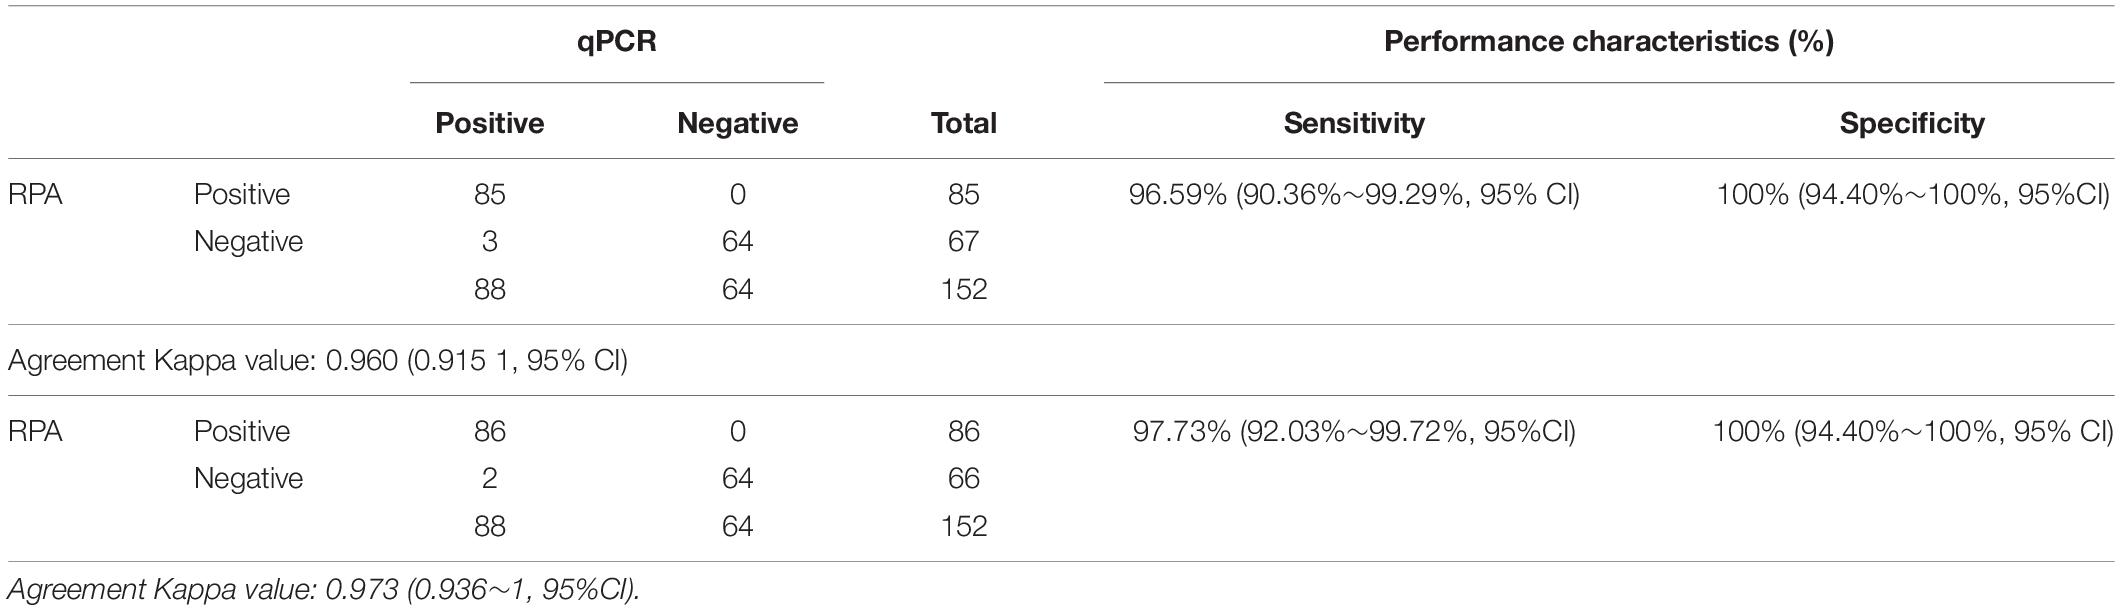Click the first RPA row label
This screenshot has height=610, width=2120.
pyautogui.click(x=35, y=194)
